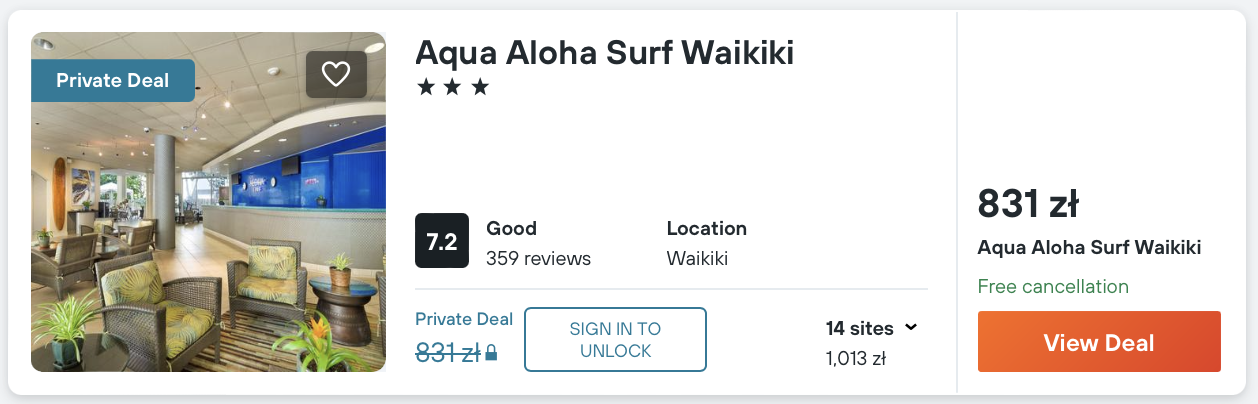Click the blue Private Deal text label

[464, 319]
